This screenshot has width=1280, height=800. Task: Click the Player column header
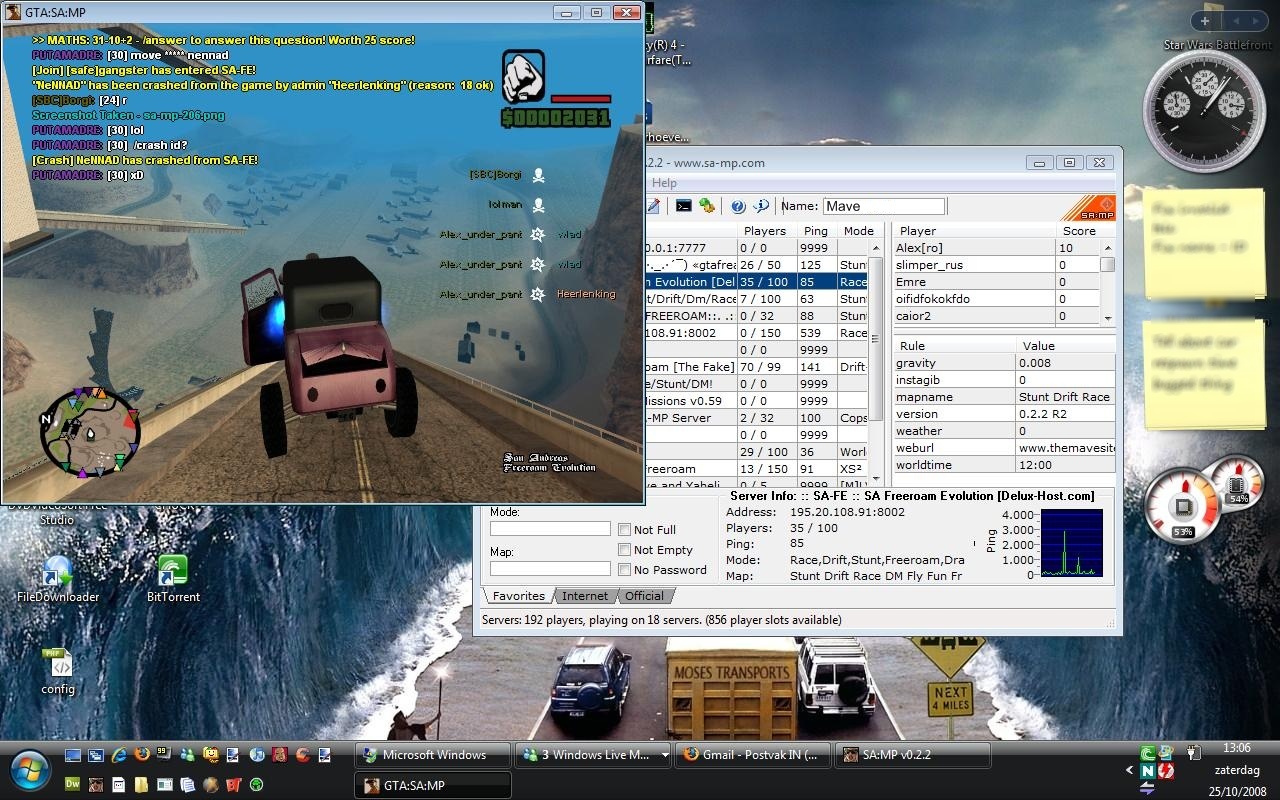(x=974, y=231)
